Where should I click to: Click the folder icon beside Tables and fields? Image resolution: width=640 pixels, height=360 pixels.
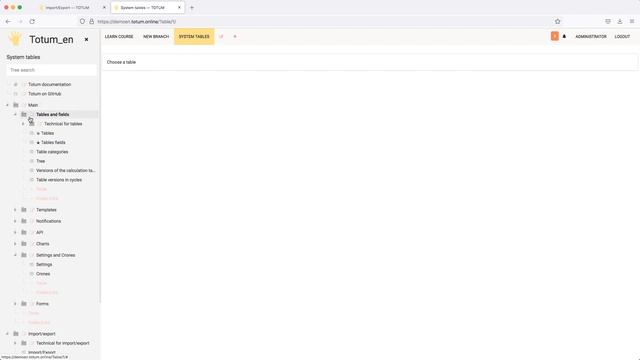pos(24,114)
